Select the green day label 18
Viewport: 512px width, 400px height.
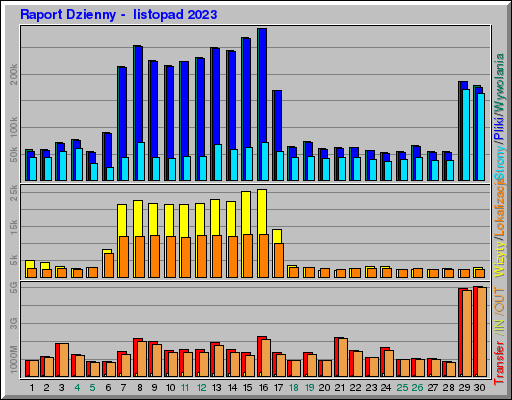point(294,388)
